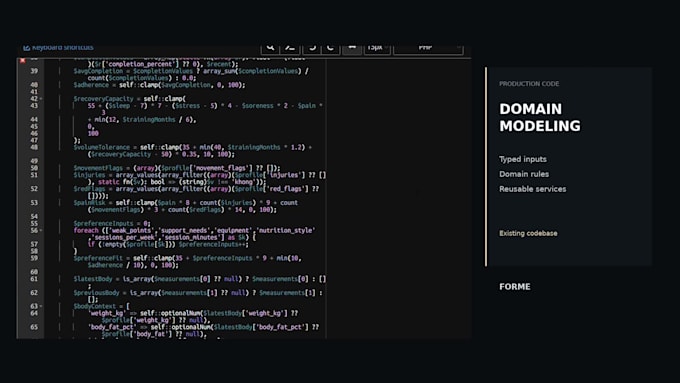Image resolution: width=680 pixels, height=383 pixels.
Task: Click line number 48 in the gutter
Action: 34,147
